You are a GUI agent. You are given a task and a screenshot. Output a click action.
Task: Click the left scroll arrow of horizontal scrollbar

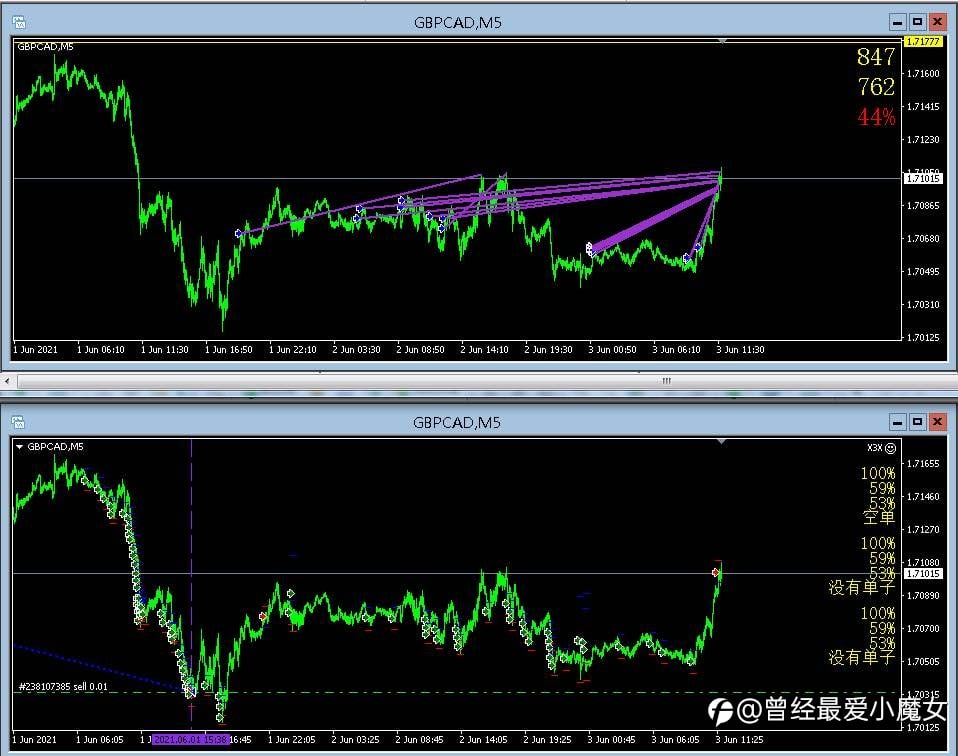coord(7,381)
